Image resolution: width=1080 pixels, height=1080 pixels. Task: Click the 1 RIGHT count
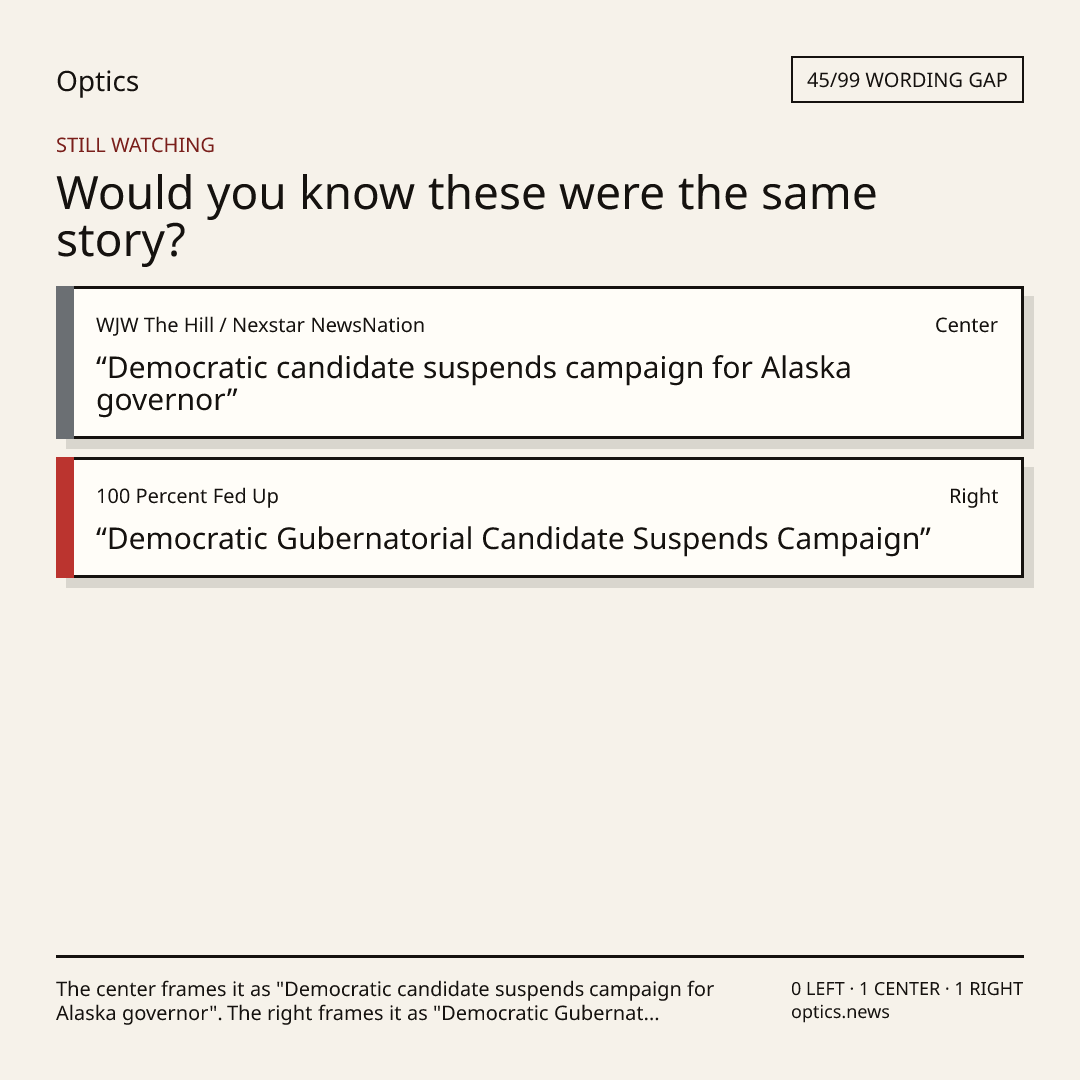click(x=988, y=989)
